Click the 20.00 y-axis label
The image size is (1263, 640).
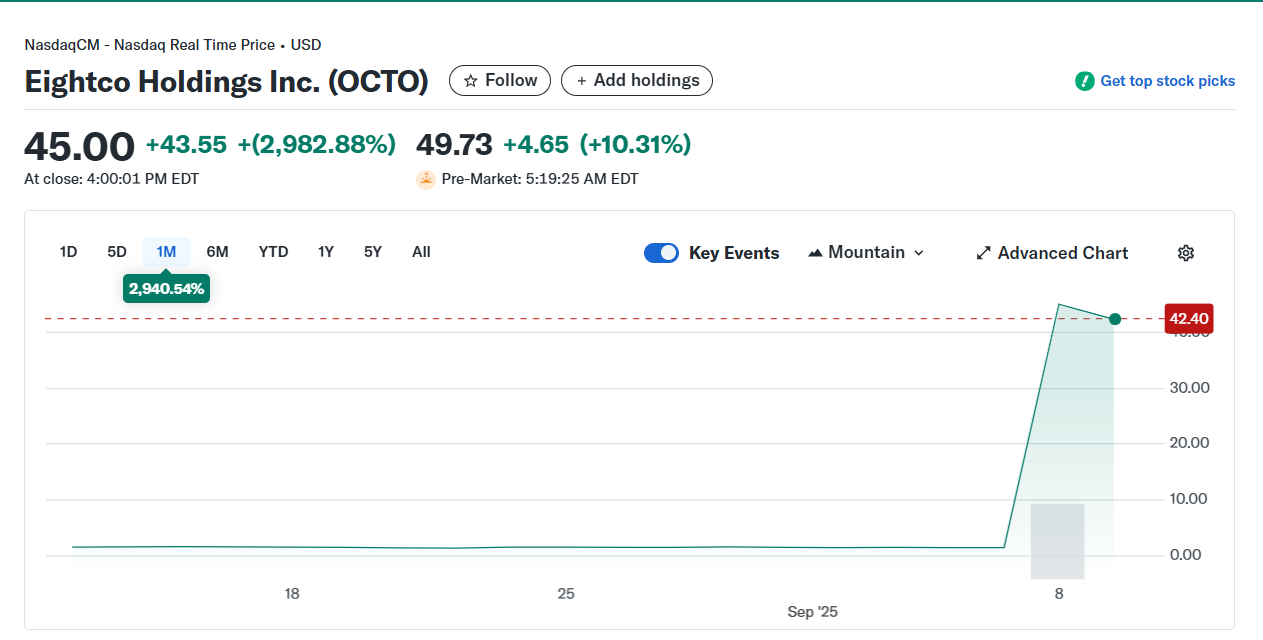point(1190,443)
